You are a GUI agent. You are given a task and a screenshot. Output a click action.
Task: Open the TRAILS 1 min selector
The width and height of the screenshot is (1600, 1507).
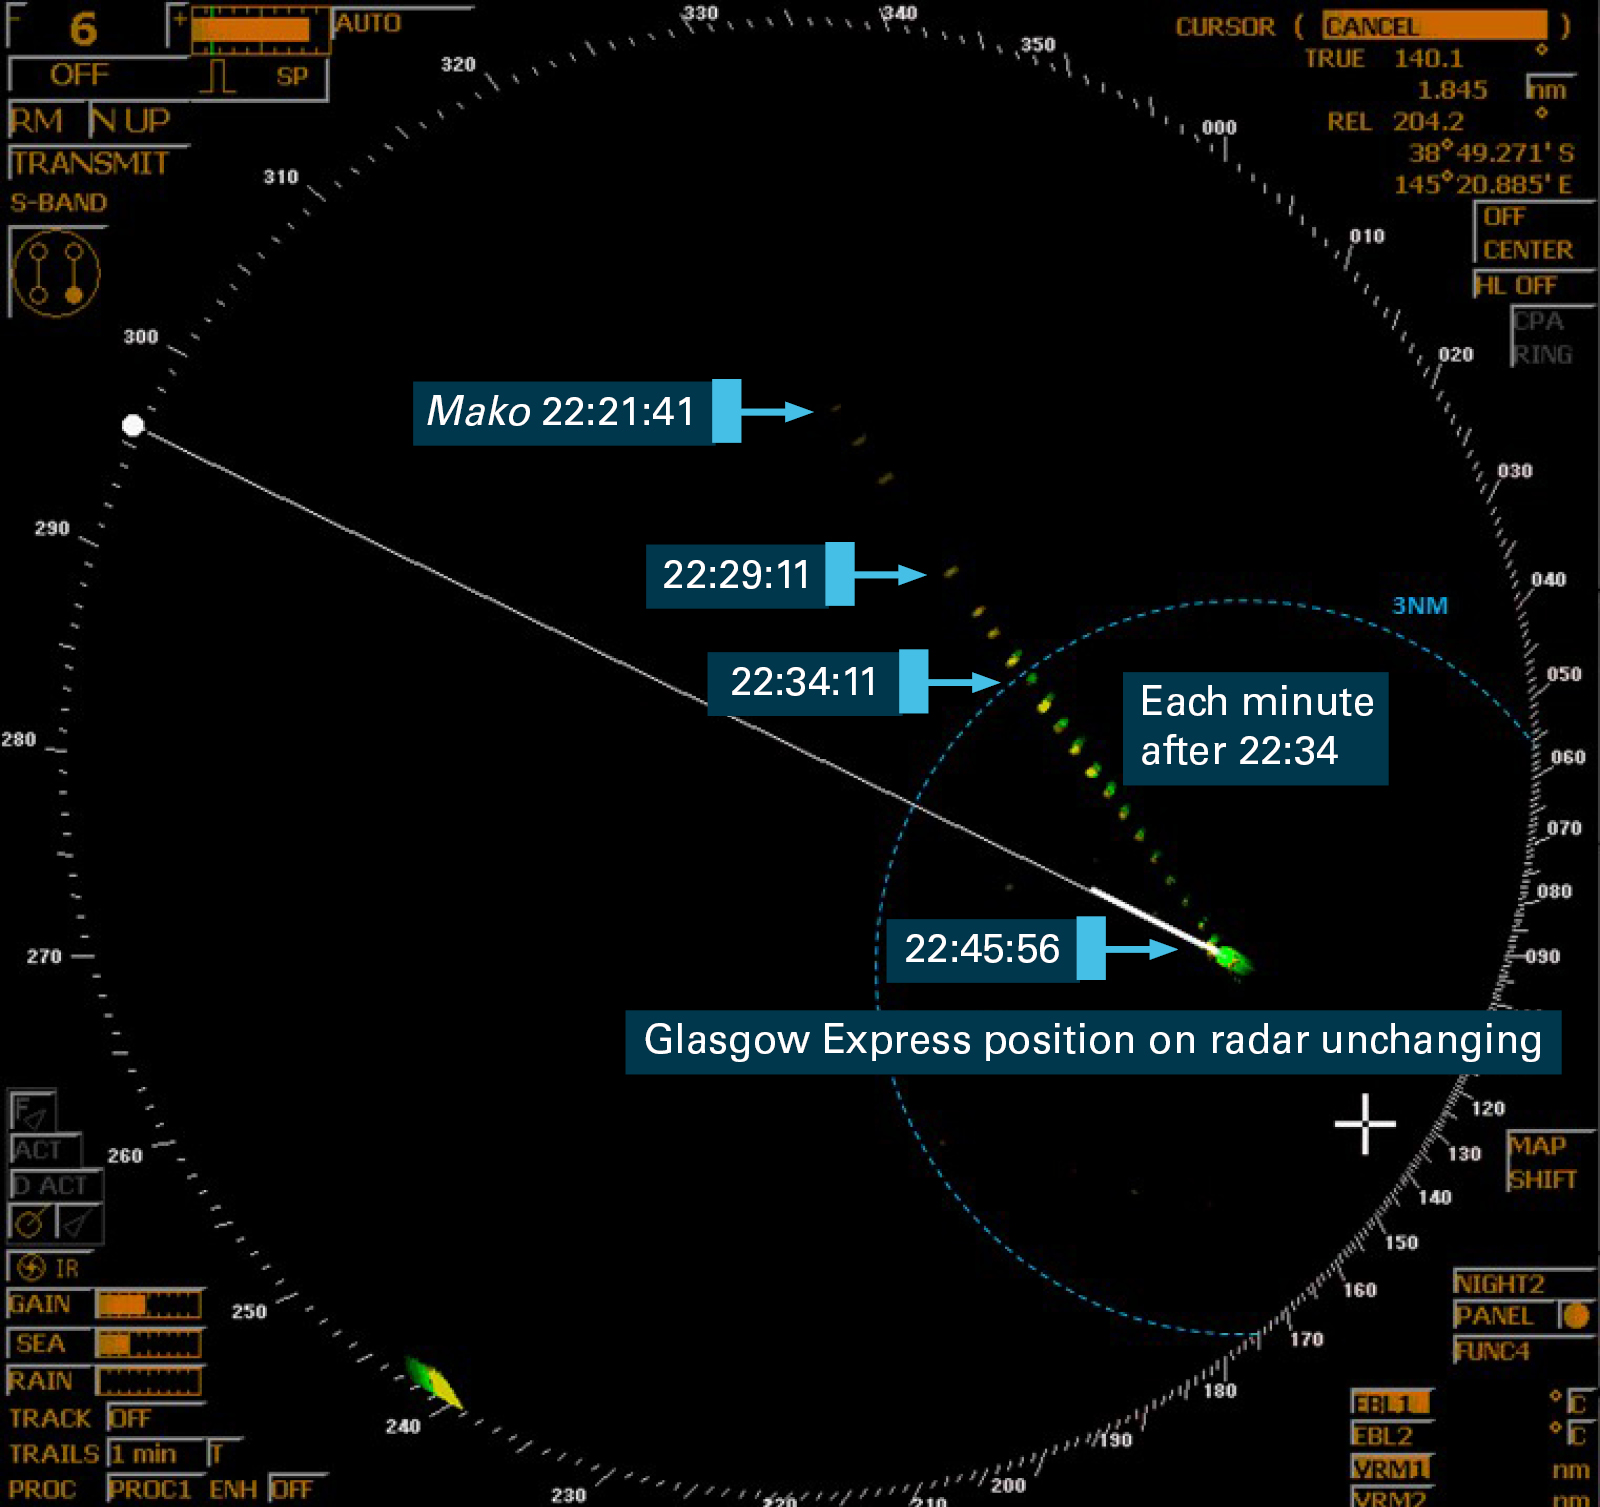154,1453
